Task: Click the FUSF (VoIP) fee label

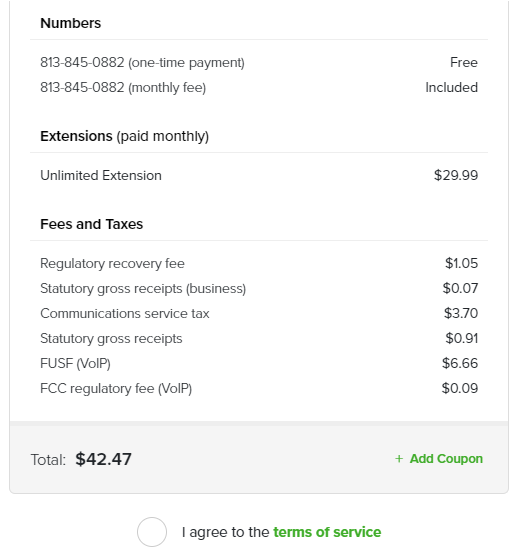Action: coord(75,363)
